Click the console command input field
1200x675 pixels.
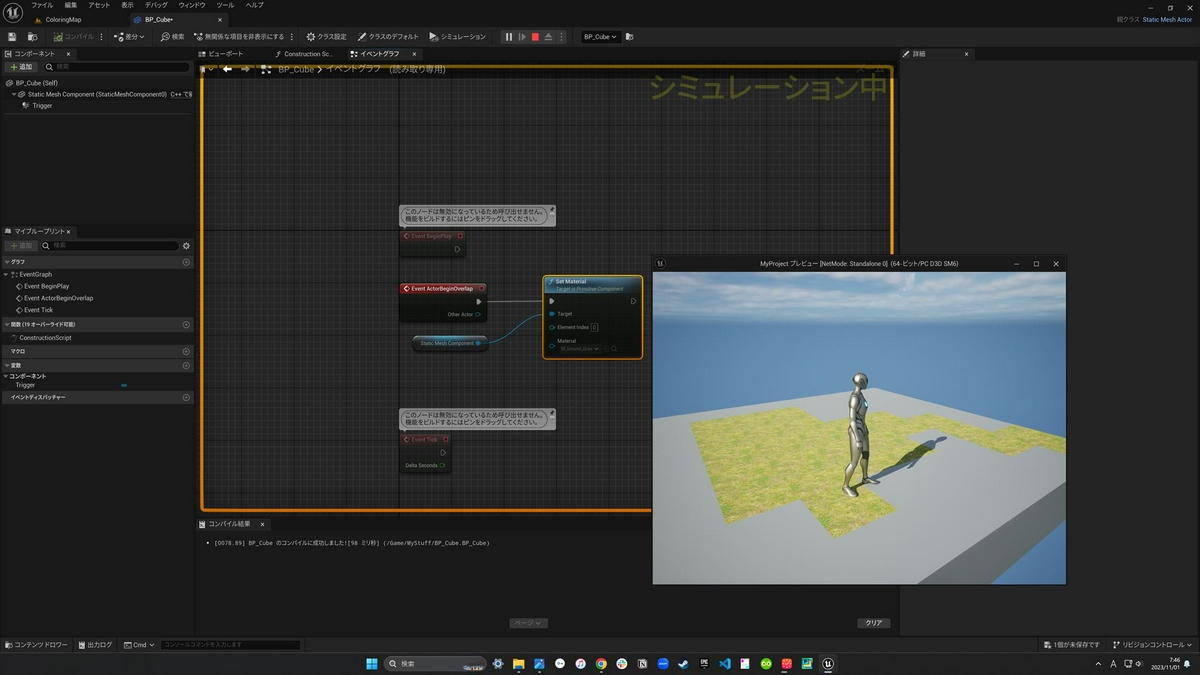(x=230, y=645)
